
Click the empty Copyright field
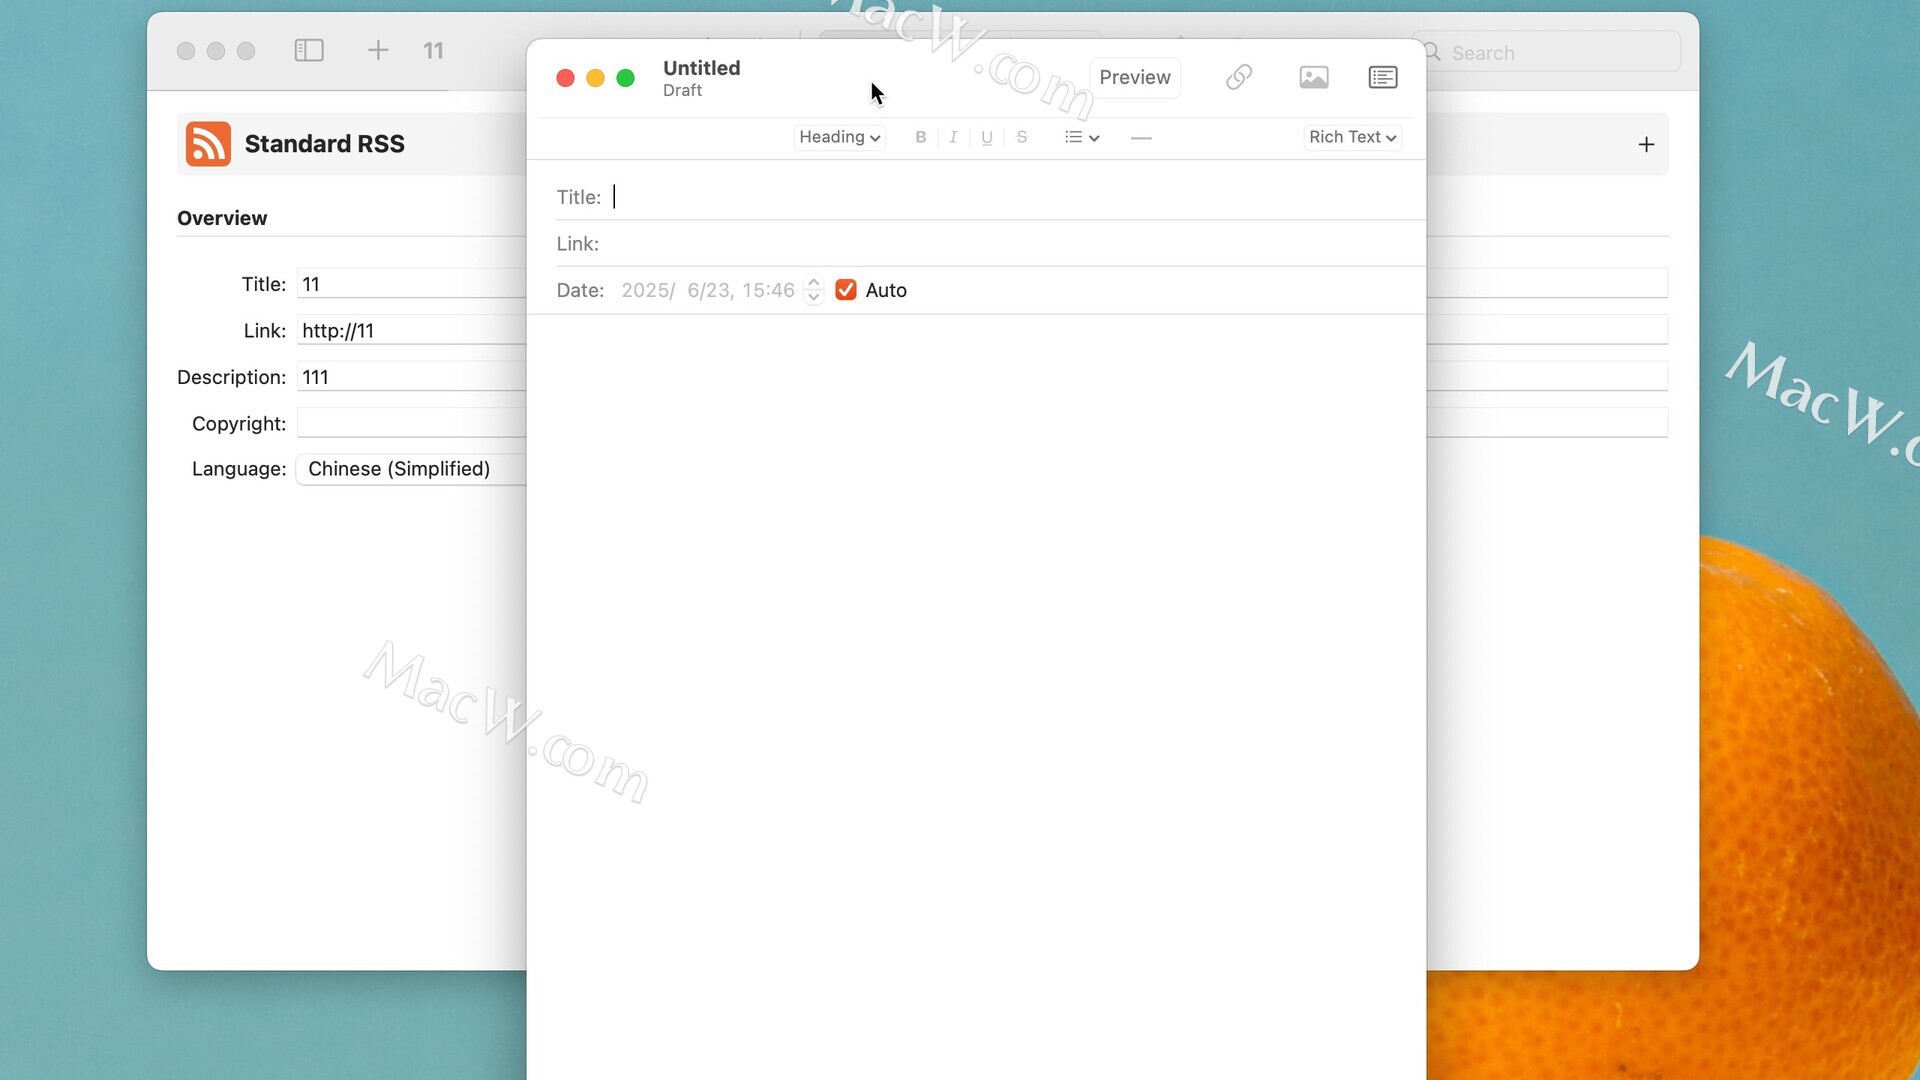pyautogui.click(x=411, y=423)
